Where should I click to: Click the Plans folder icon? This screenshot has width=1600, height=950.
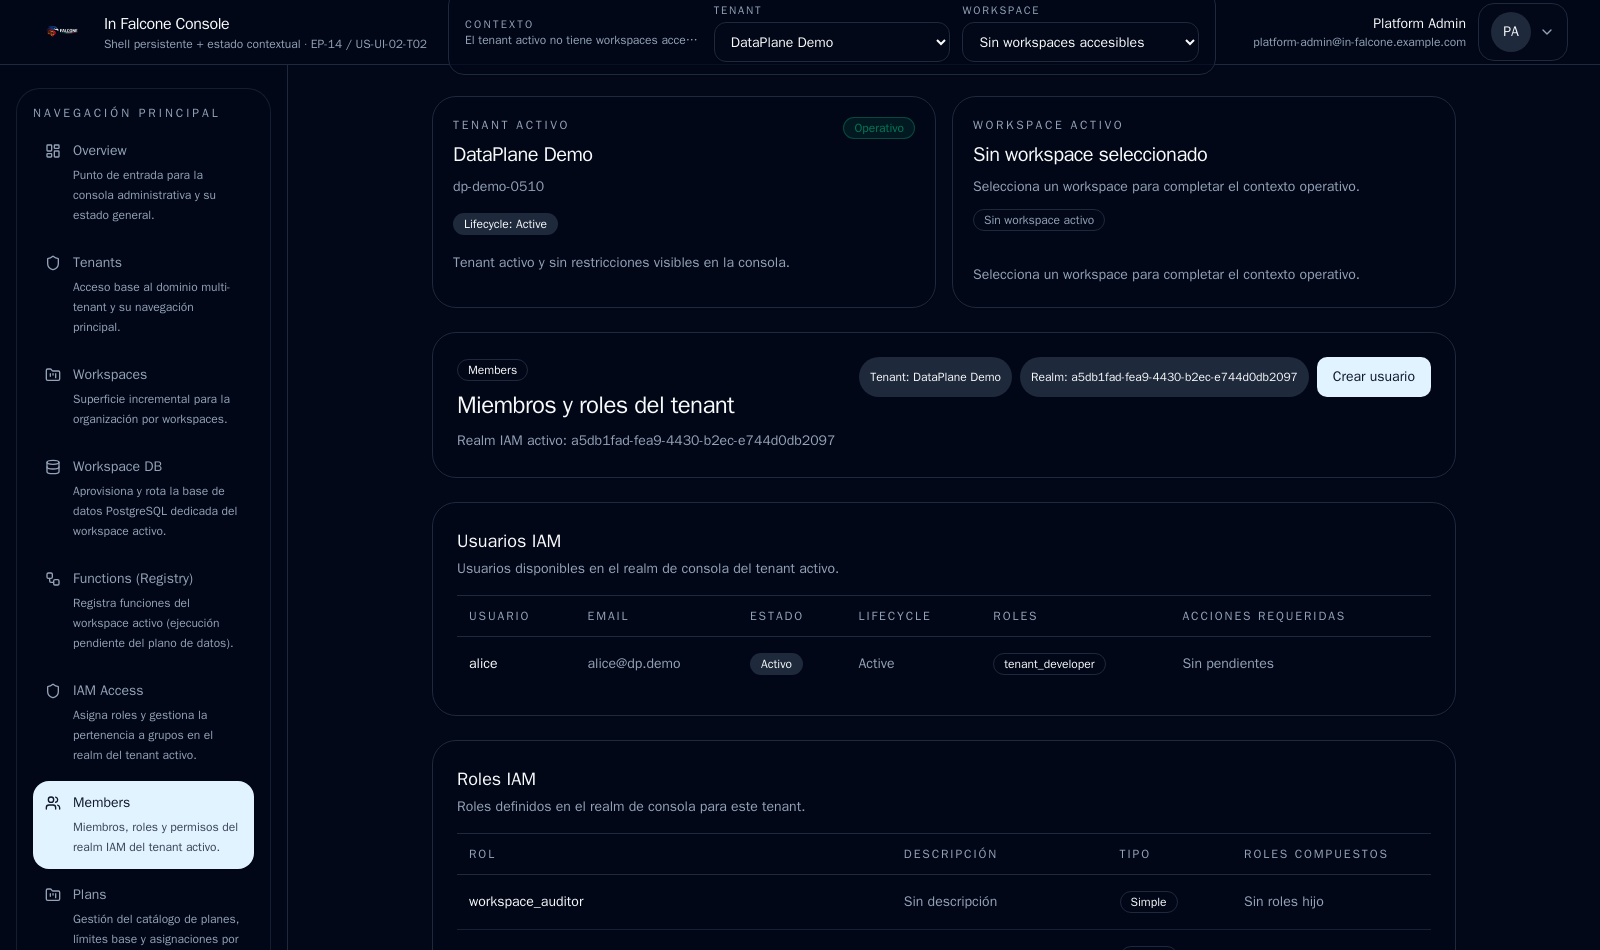tap(53, 895)
